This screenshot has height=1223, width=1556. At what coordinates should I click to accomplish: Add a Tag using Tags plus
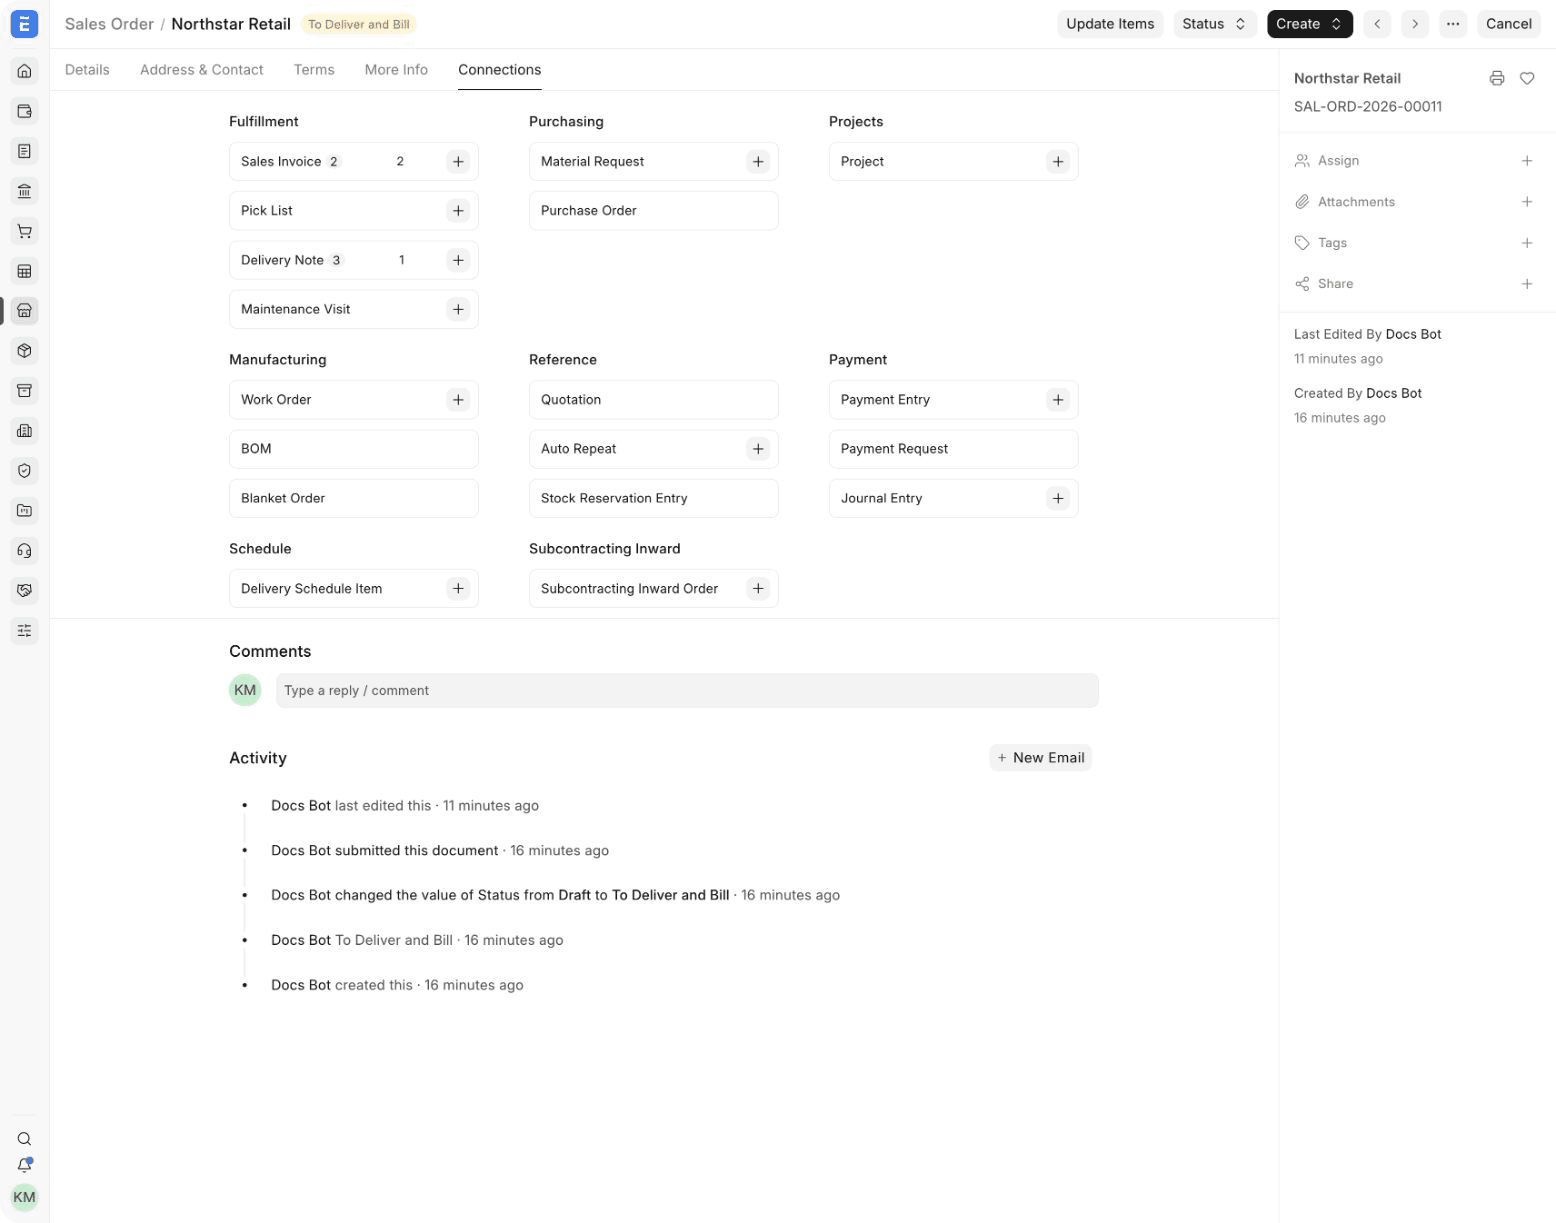point(1527,243)
